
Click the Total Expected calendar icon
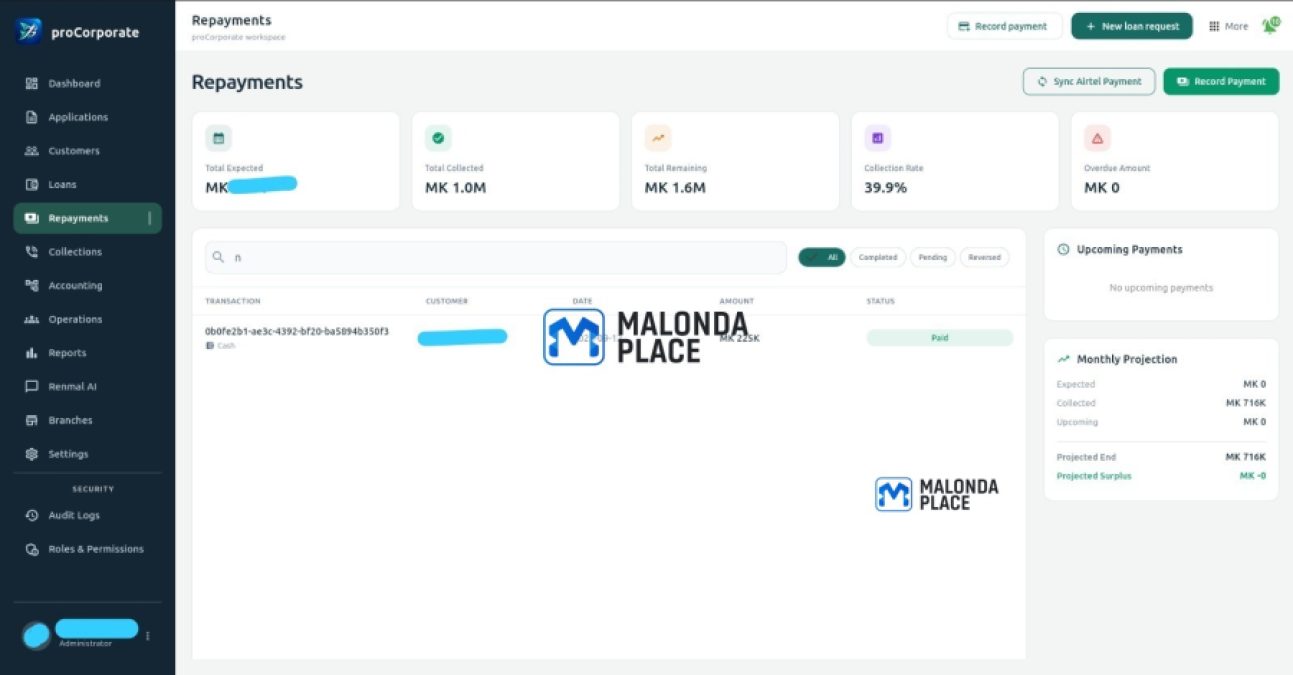218,138
